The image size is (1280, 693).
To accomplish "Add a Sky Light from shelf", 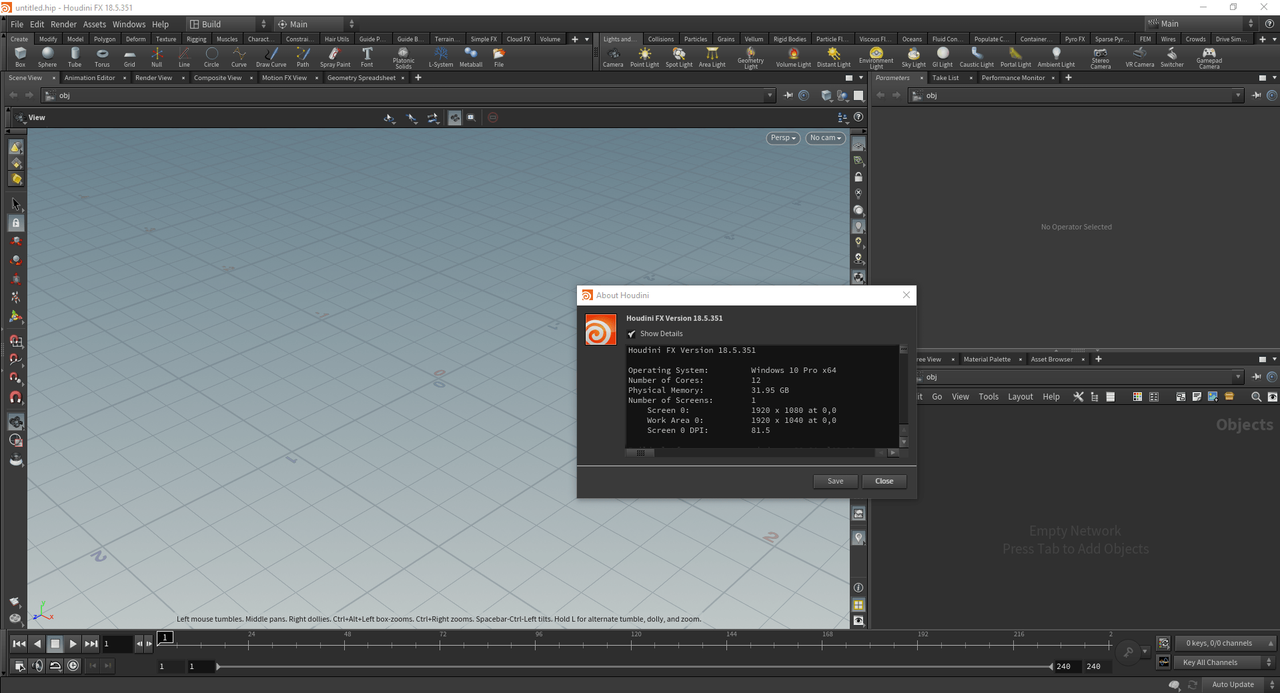I will click(x=913, y=57).
